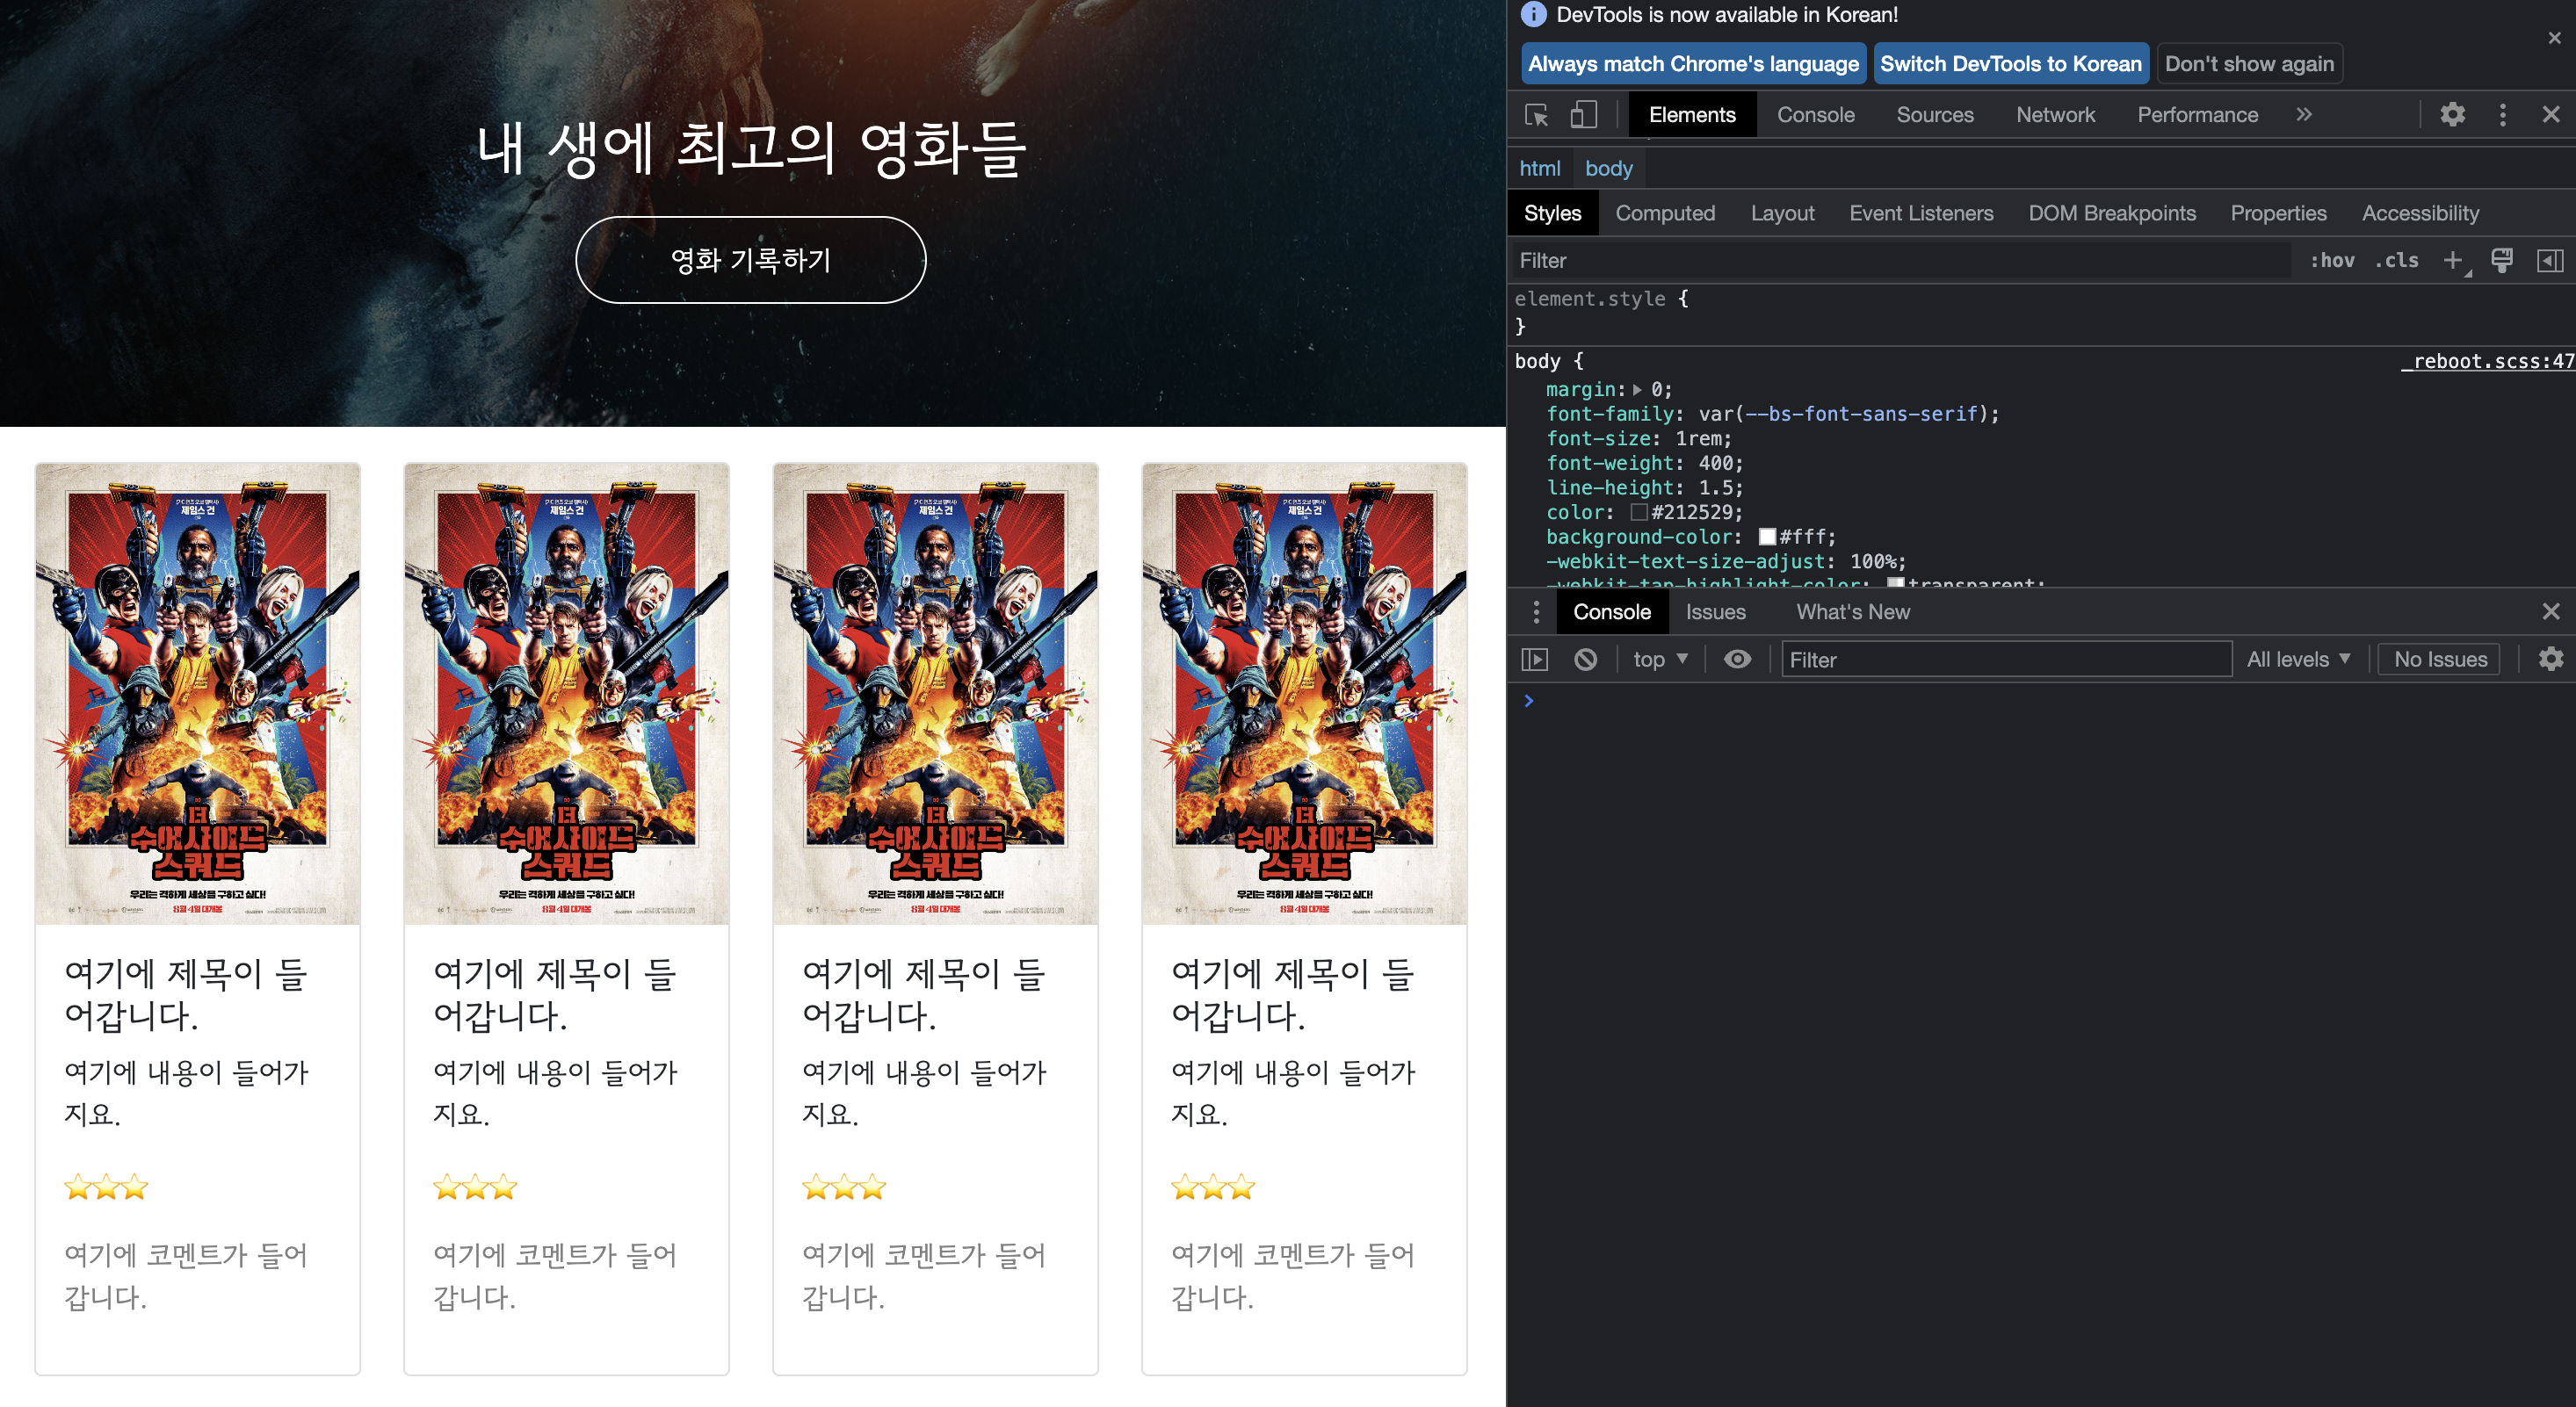This screenshot has width=2576, height=1407.
Task: Dismiss the DevTools language notification
Action: coord(2555,38)
